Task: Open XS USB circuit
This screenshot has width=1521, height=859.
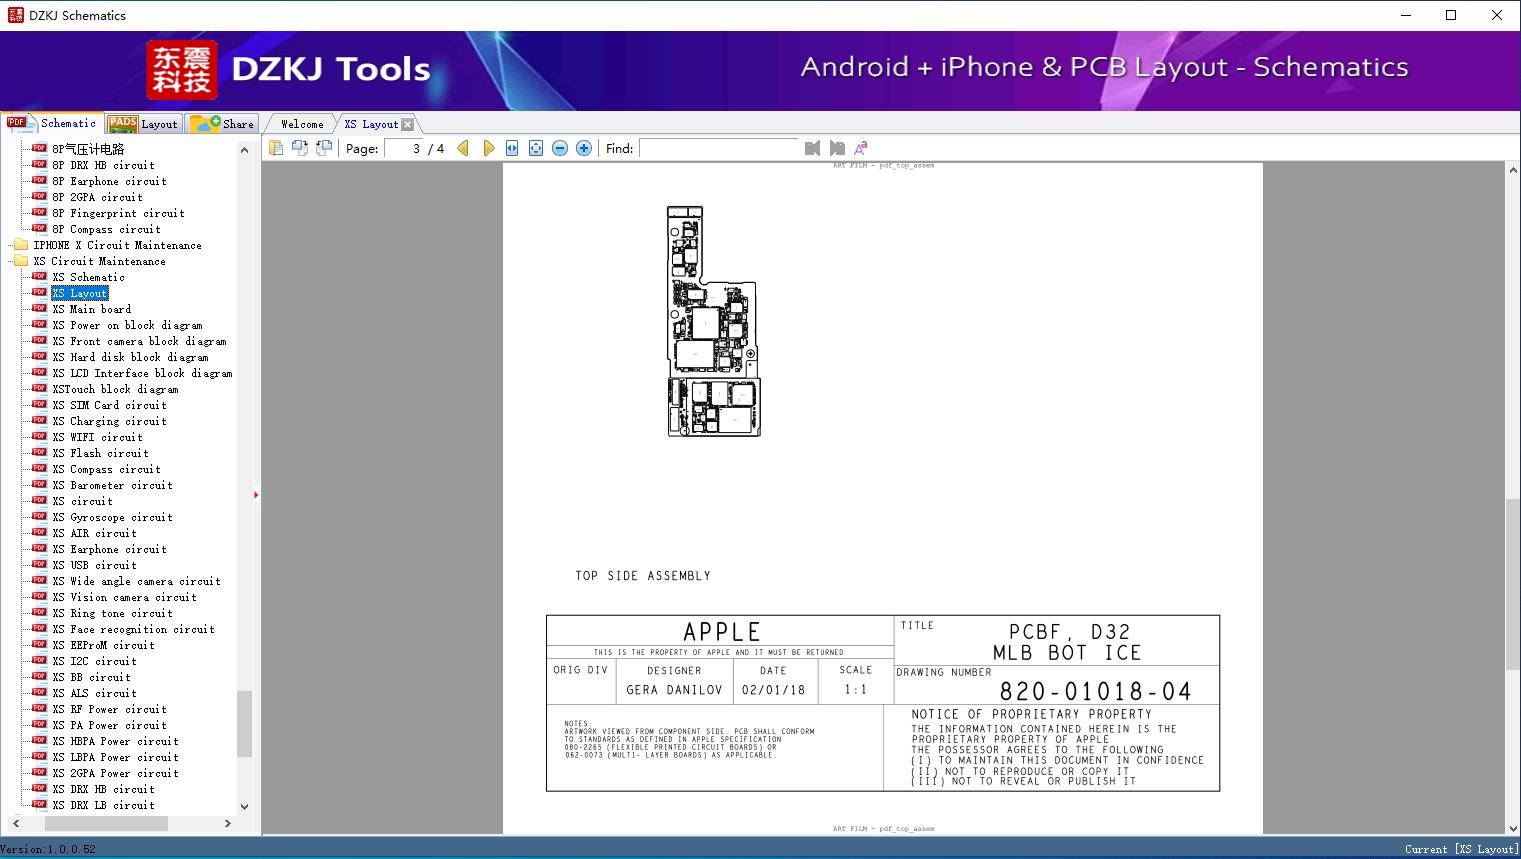Action: pos(94,565)
